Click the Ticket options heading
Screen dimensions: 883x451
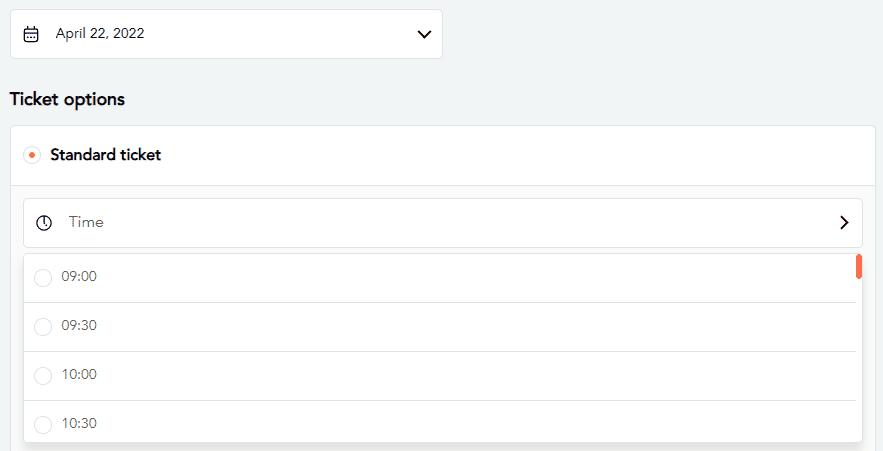[67, 100]
